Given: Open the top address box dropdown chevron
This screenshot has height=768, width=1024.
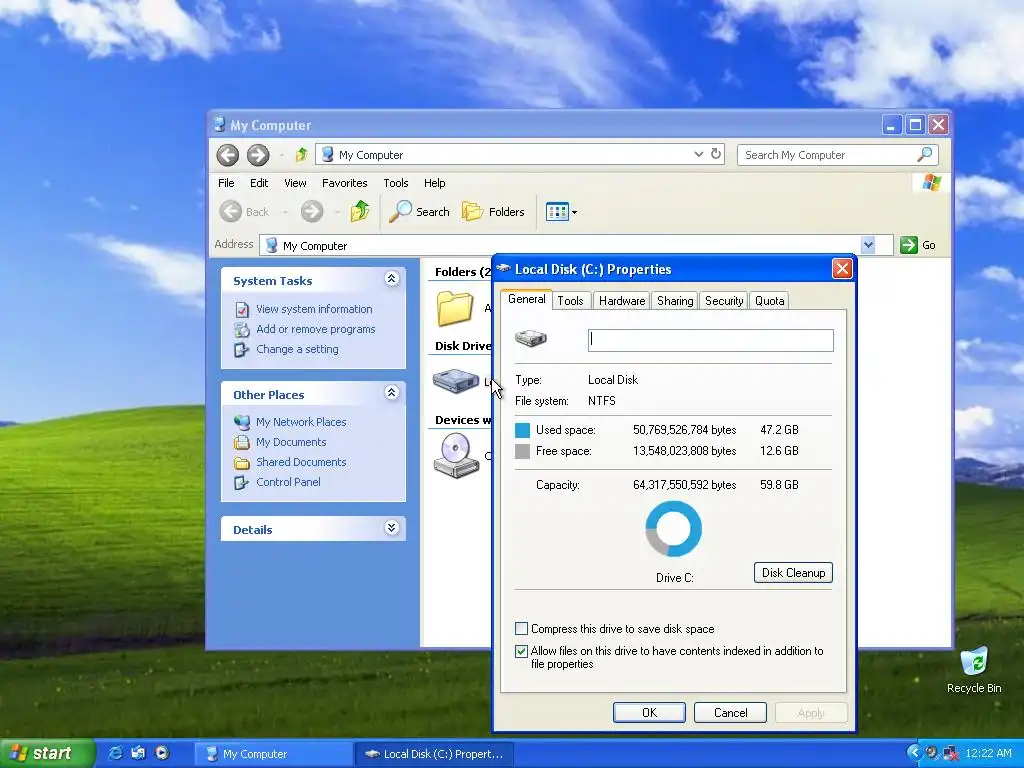Looking at the screenshot, I should tap(698, 154).
